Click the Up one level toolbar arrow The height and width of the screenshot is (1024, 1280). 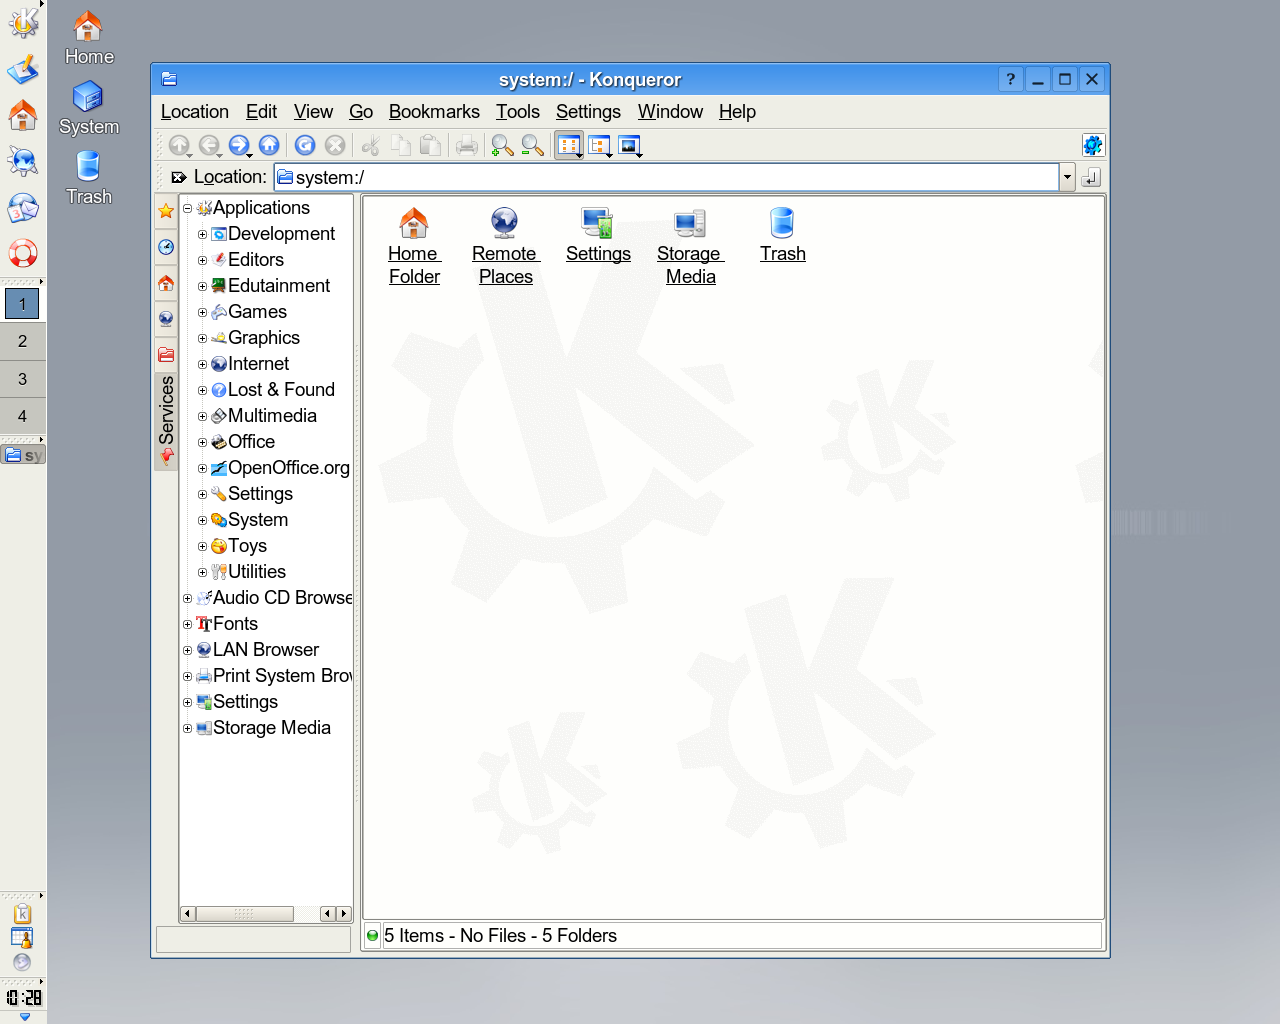[179, 146]
